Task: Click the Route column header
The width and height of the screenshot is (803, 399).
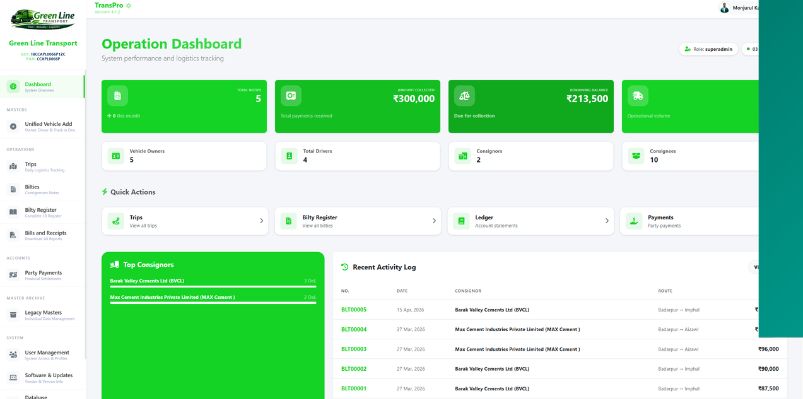Action: pos(665,291)
